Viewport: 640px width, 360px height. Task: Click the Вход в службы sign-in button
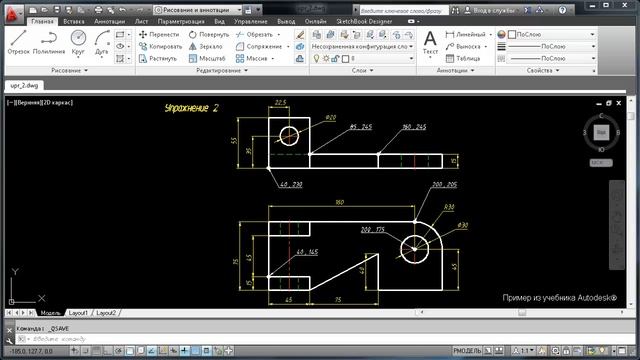(x=492, y=10)
